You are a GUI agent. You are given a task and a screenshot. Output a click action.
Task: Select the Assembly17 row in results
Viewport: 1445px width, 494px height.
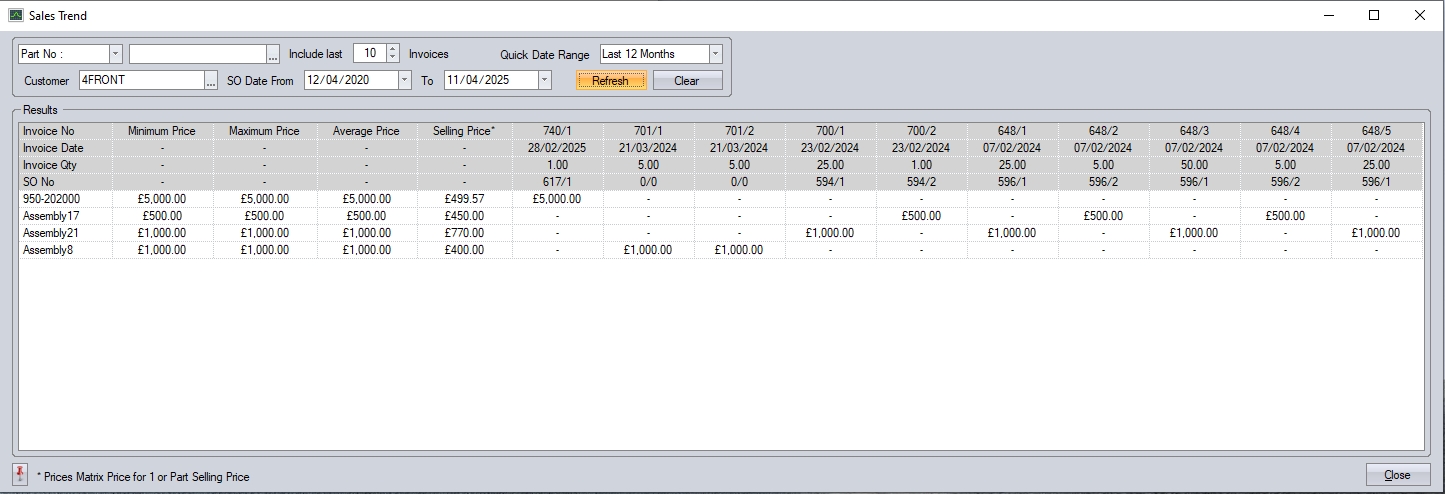coord(50,216)
